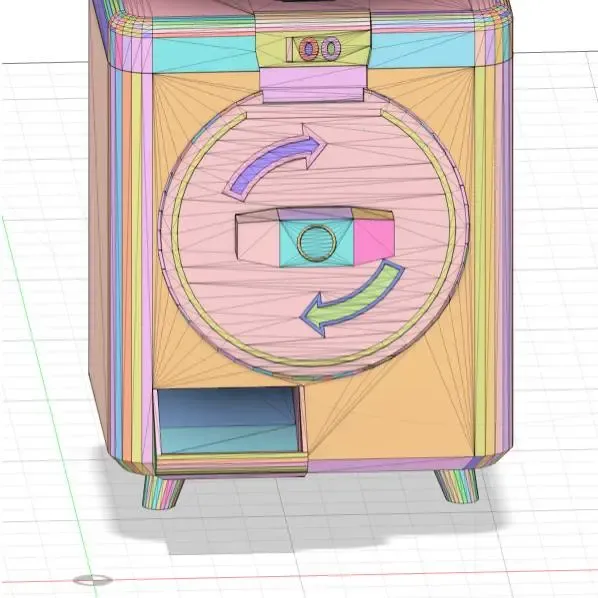Image resolution: width=598 pixels, height=598 pixels.
Task: Select the cyan band right of the slot plate
Action: coord(422,50)
